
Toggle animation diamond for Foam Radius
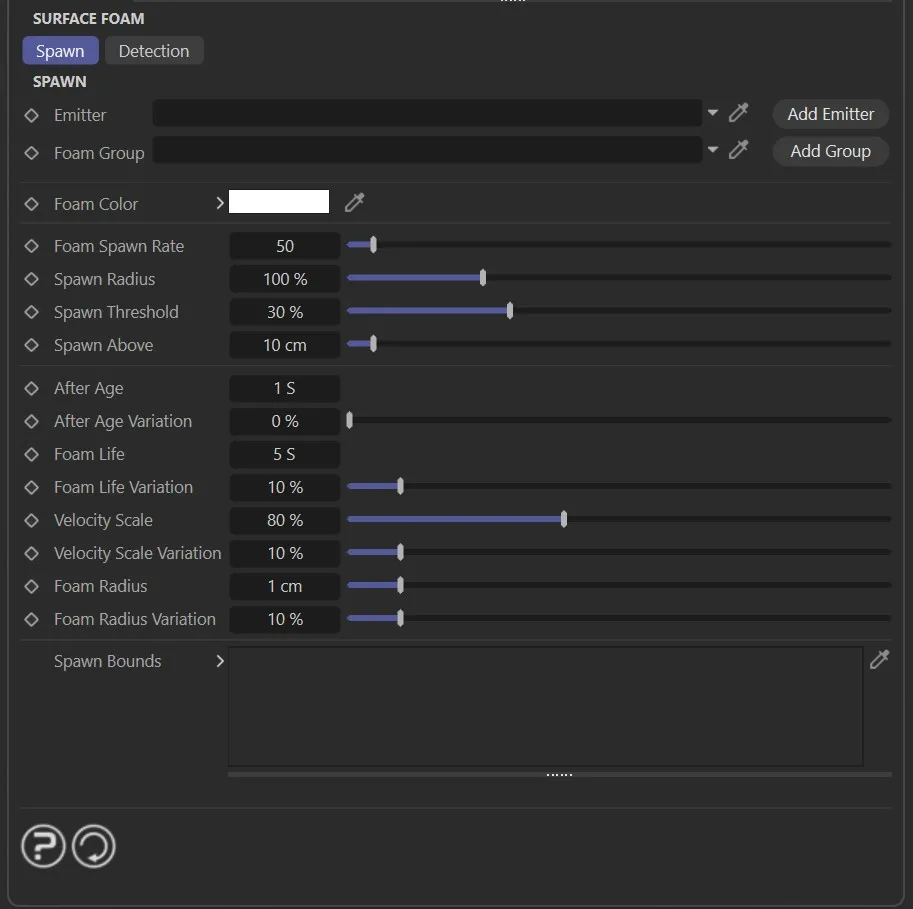[x=32, y=587]
